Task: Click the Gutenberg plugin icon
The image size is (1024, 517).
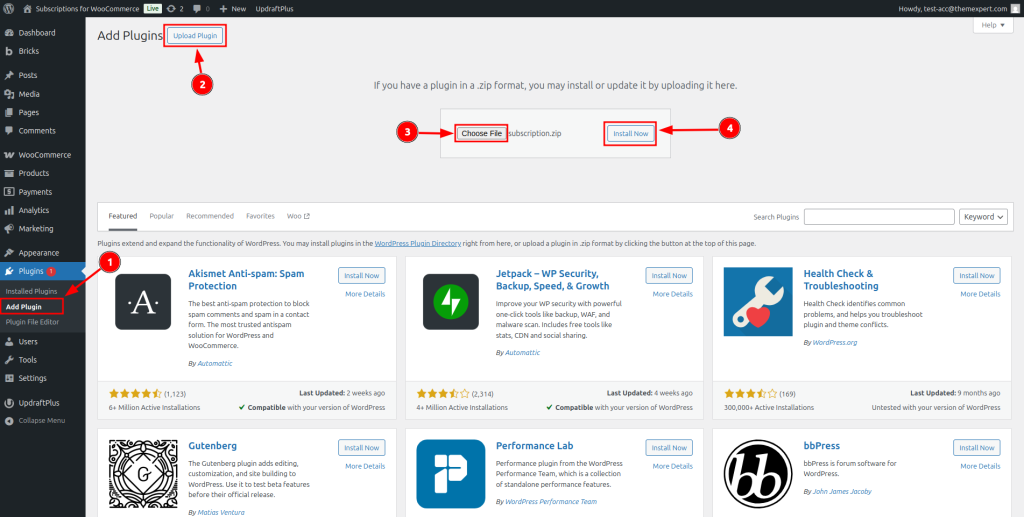Action: [x=143, y=474]
